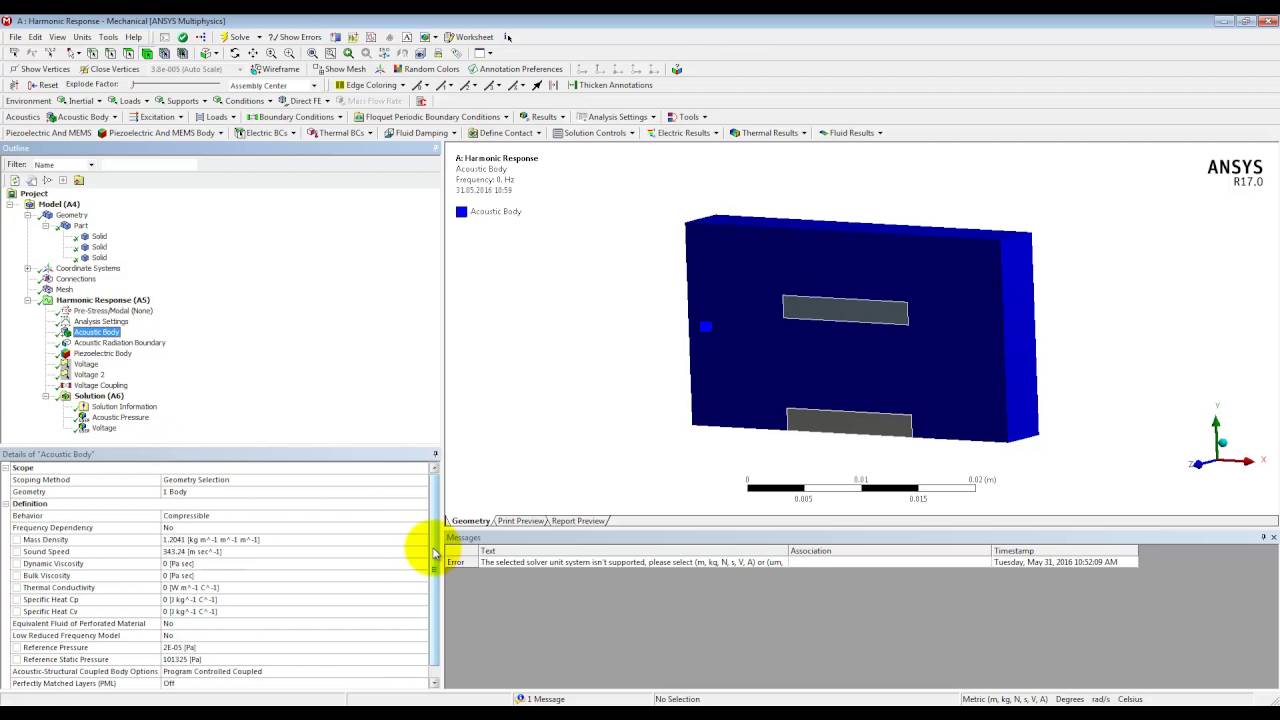Toggle Specific Heat Cp checkbox
This screenshot has height=720, width=1280.
(16, 600)
